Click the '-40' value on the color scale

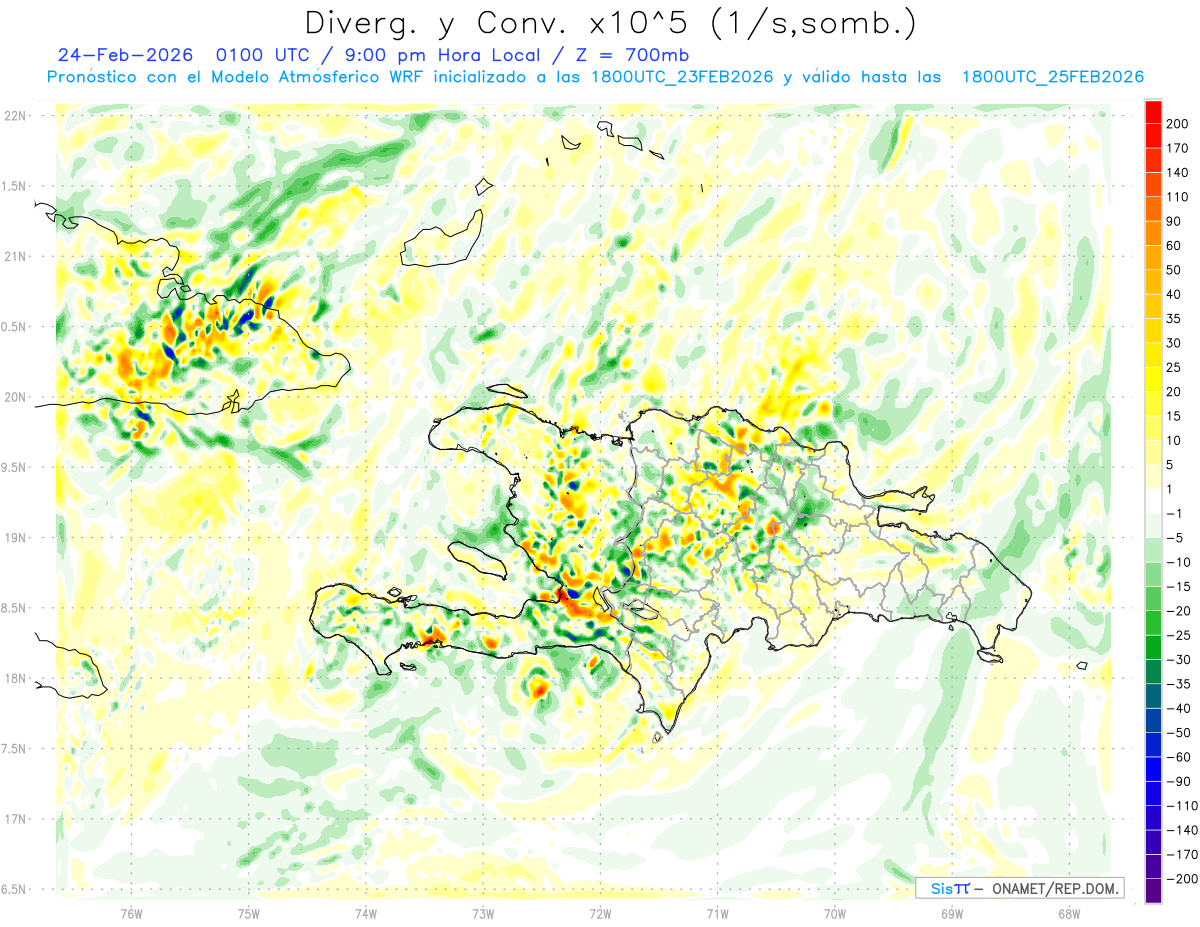click(1181, 708)
